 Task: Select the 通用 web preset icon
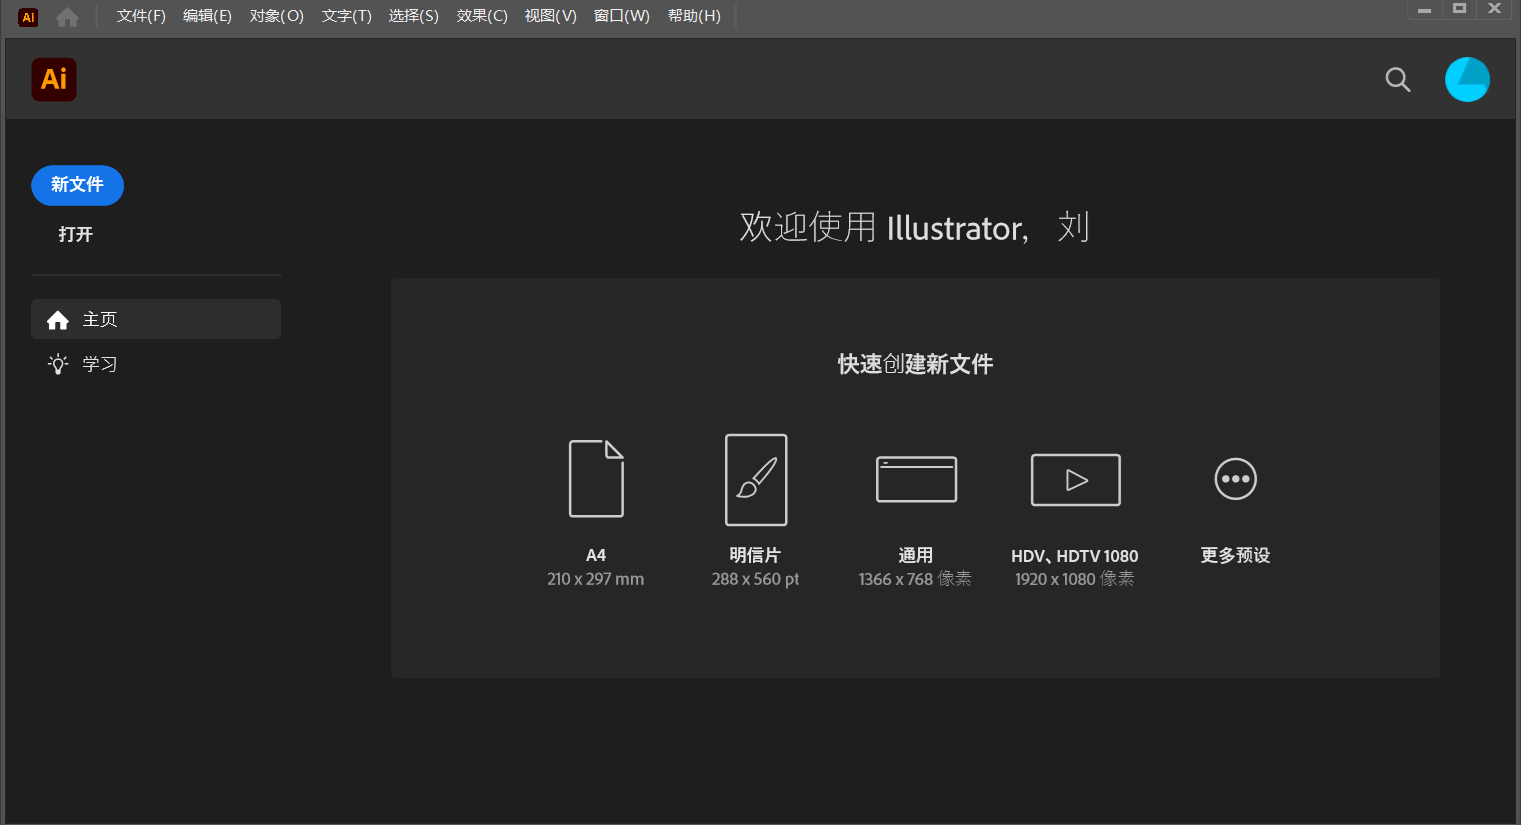pos(916,479)
